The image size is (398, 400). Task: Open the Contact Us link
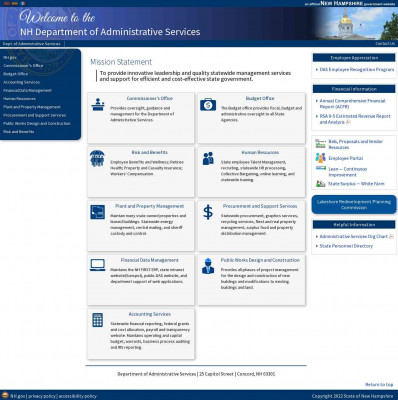pyautogui.click(x=385, y=44)
